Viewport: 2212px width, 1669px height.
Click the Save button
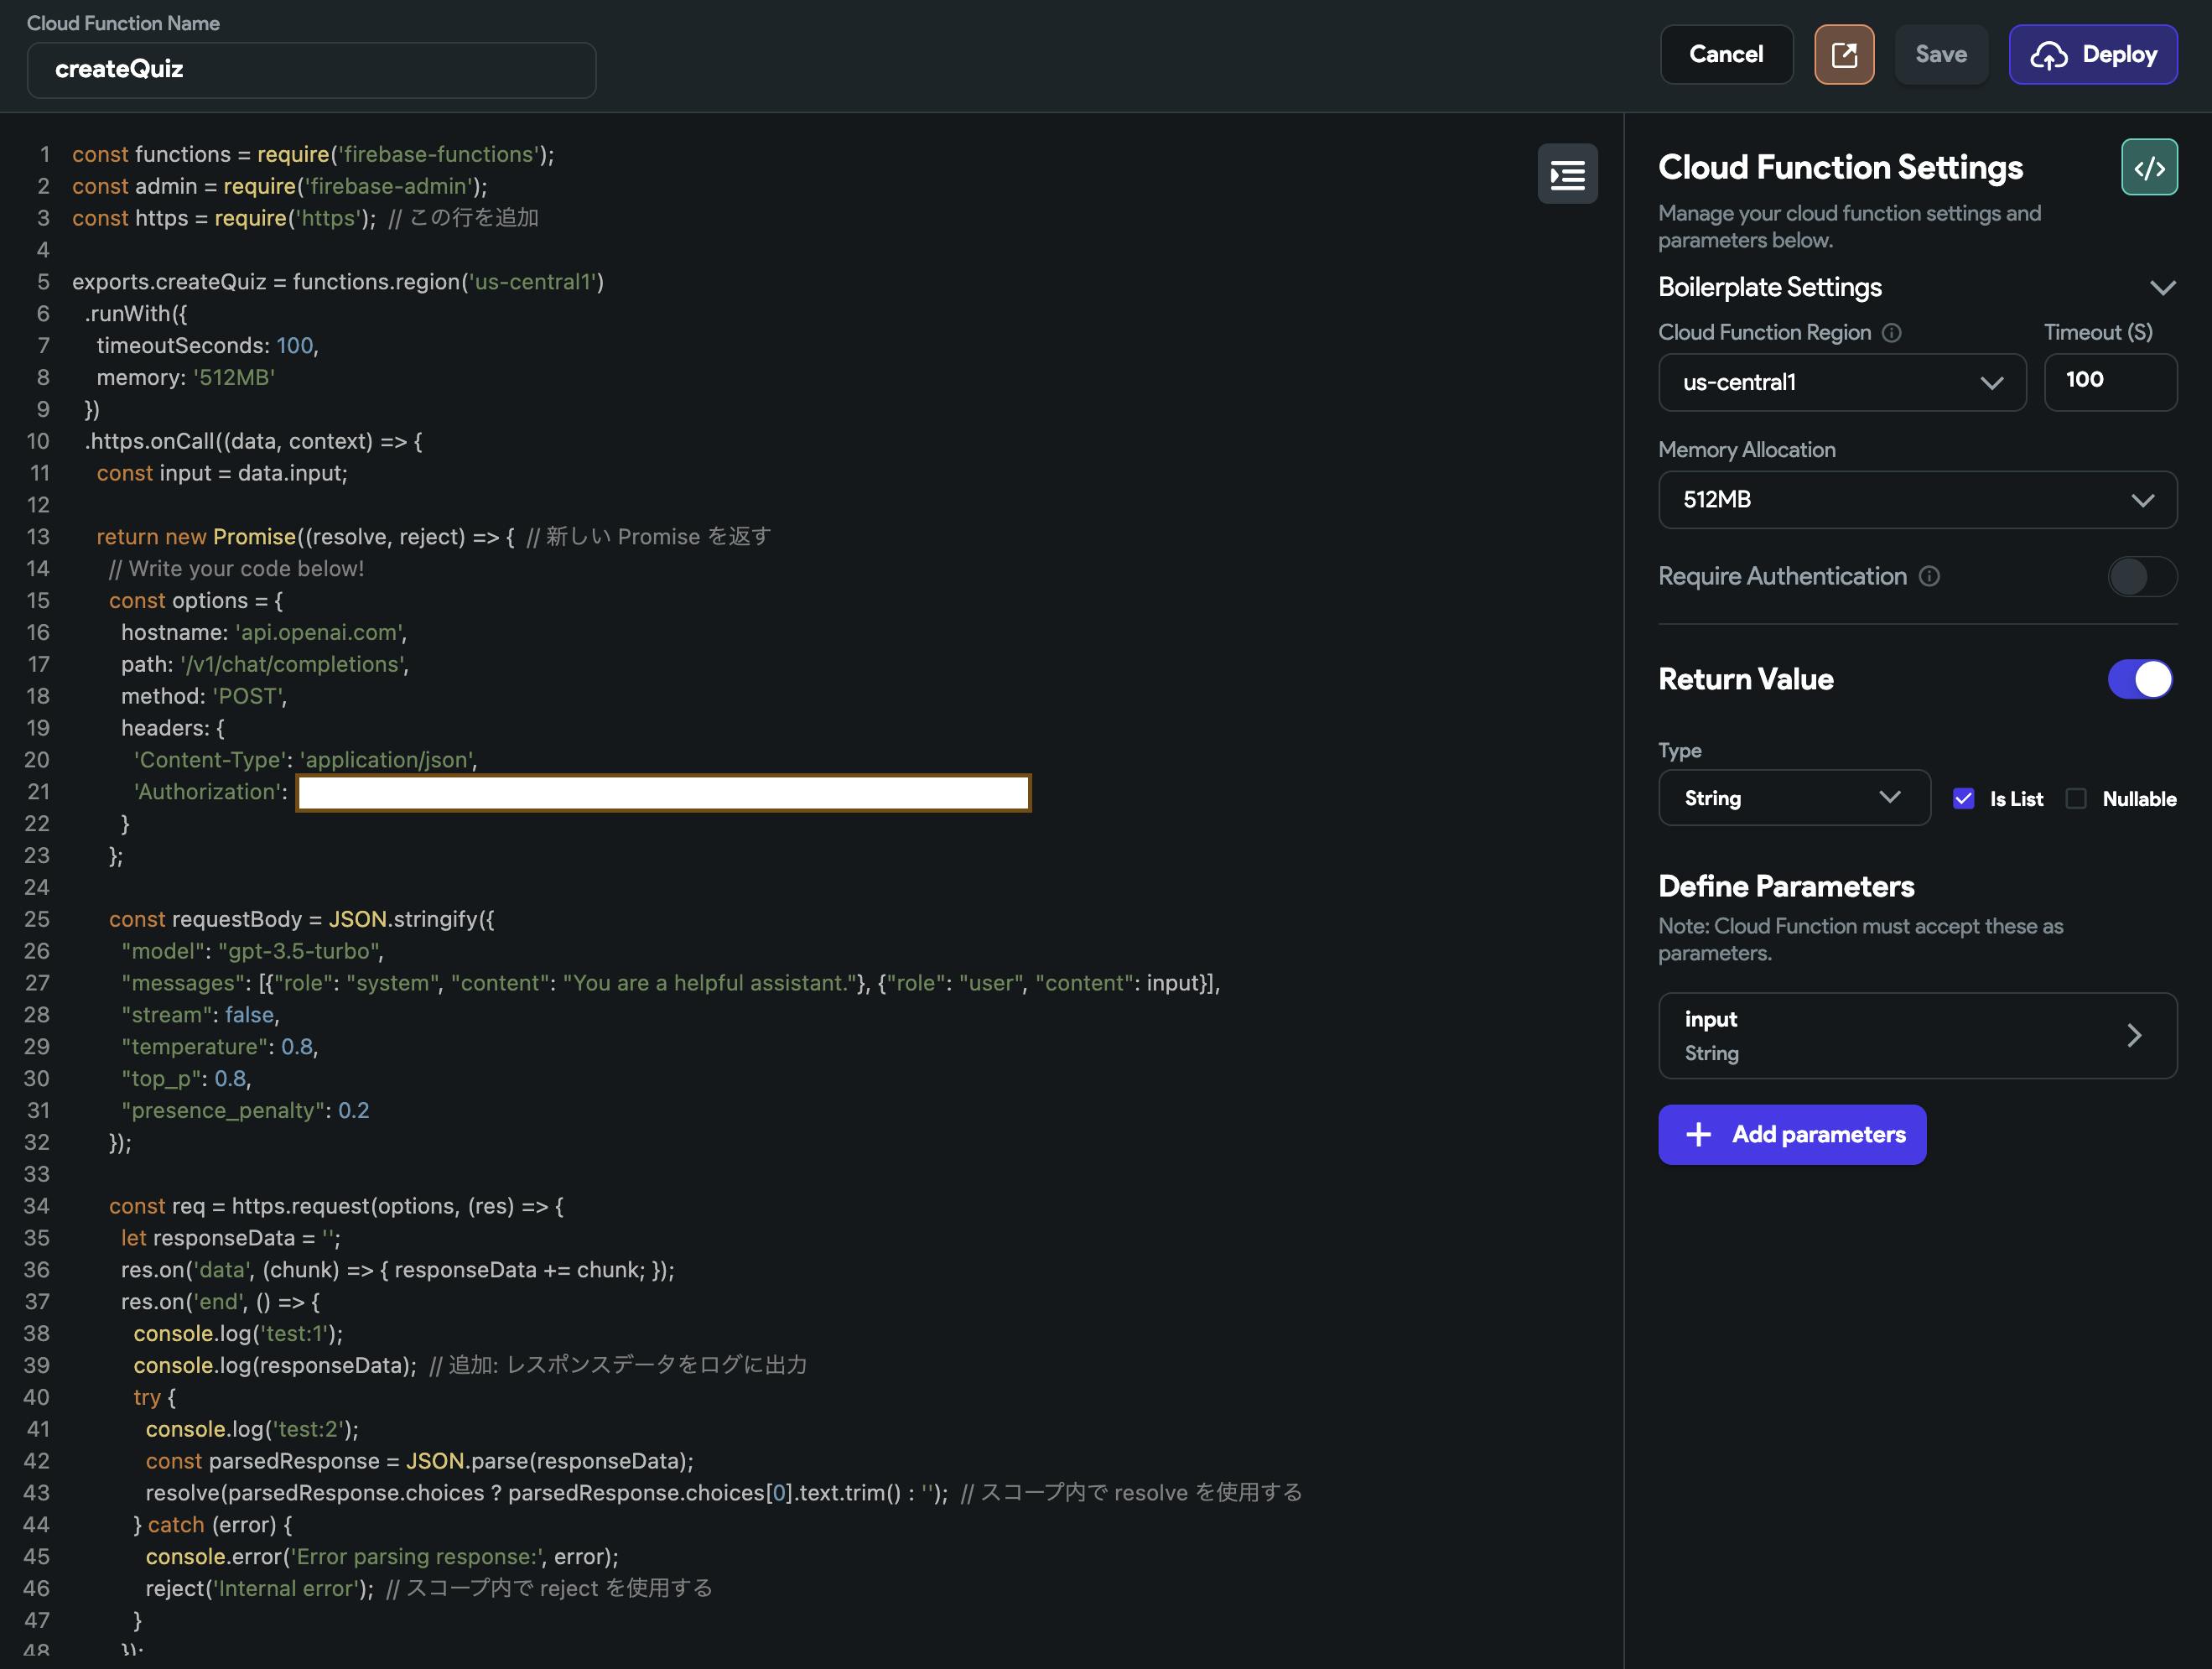[x=1940, y=55]
